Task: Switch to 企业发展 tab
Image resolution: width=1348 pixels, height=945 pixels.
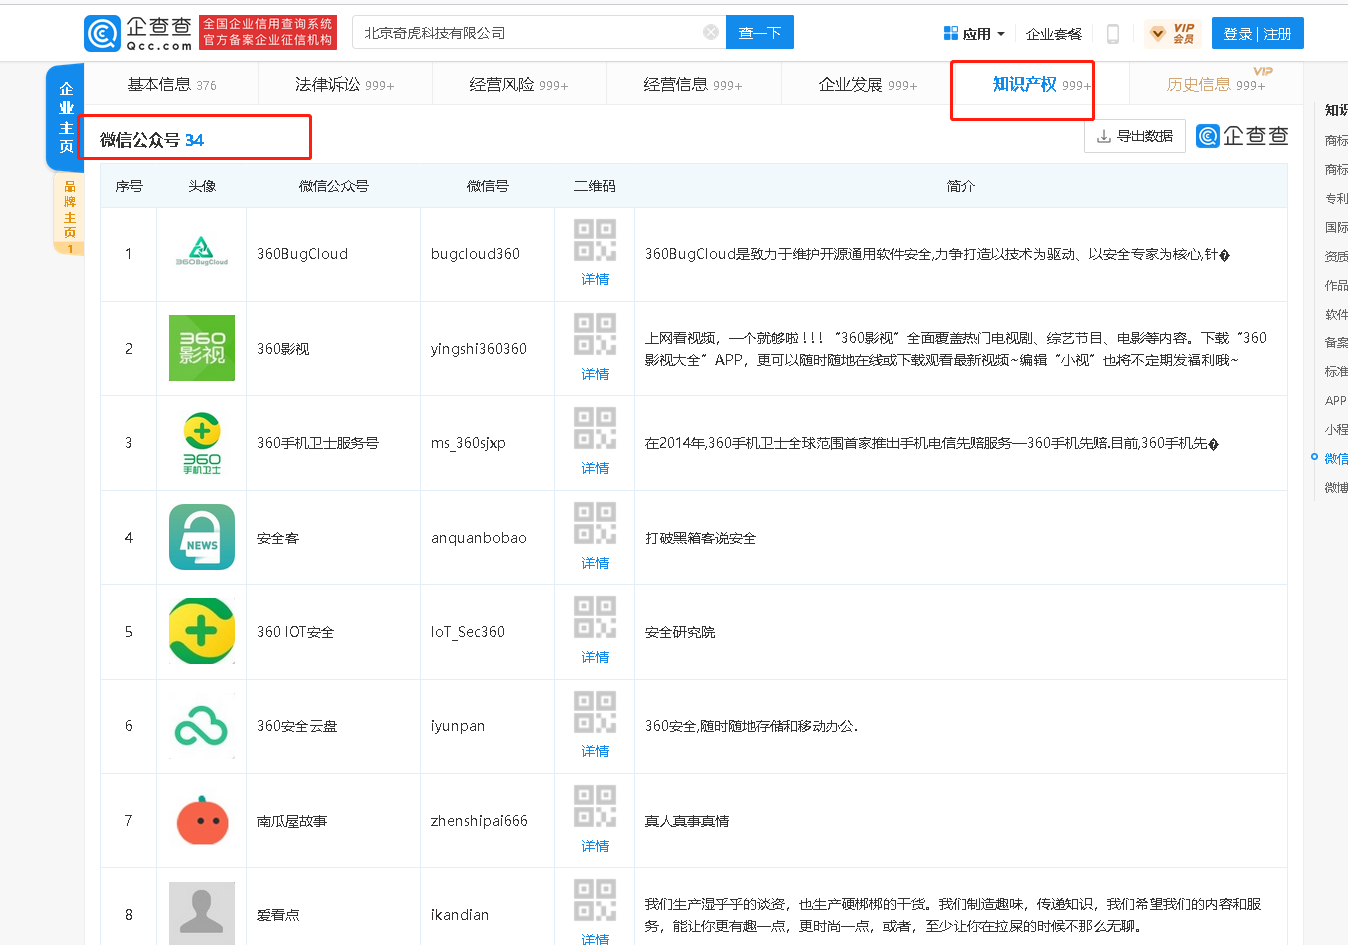Action: point(868,84)
